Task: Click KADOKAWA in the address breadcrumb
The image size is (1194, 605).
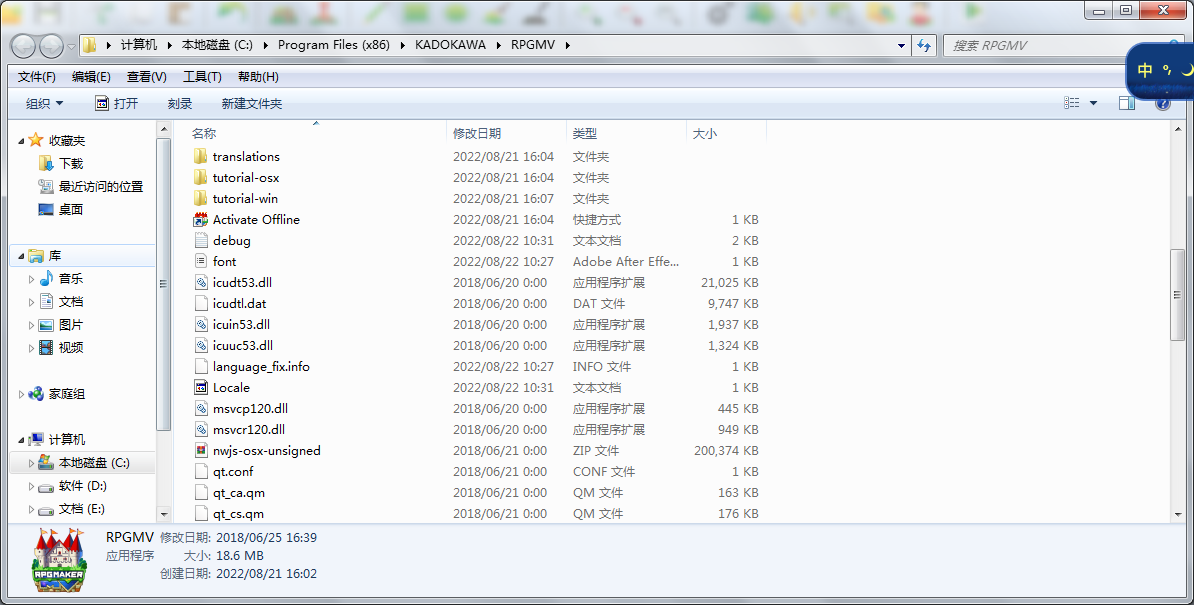Action: 450,45
